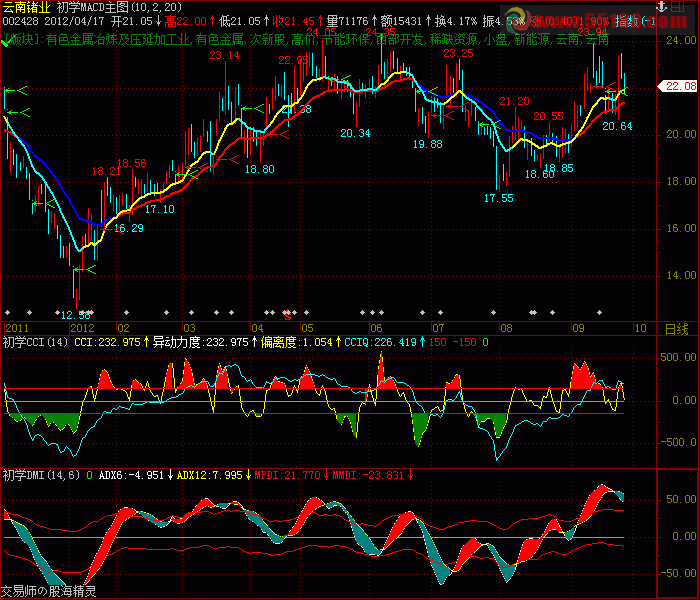Screen dimensions: 700x600
Task: Click the 24.00 price axis label
Action: coord(681,40)
